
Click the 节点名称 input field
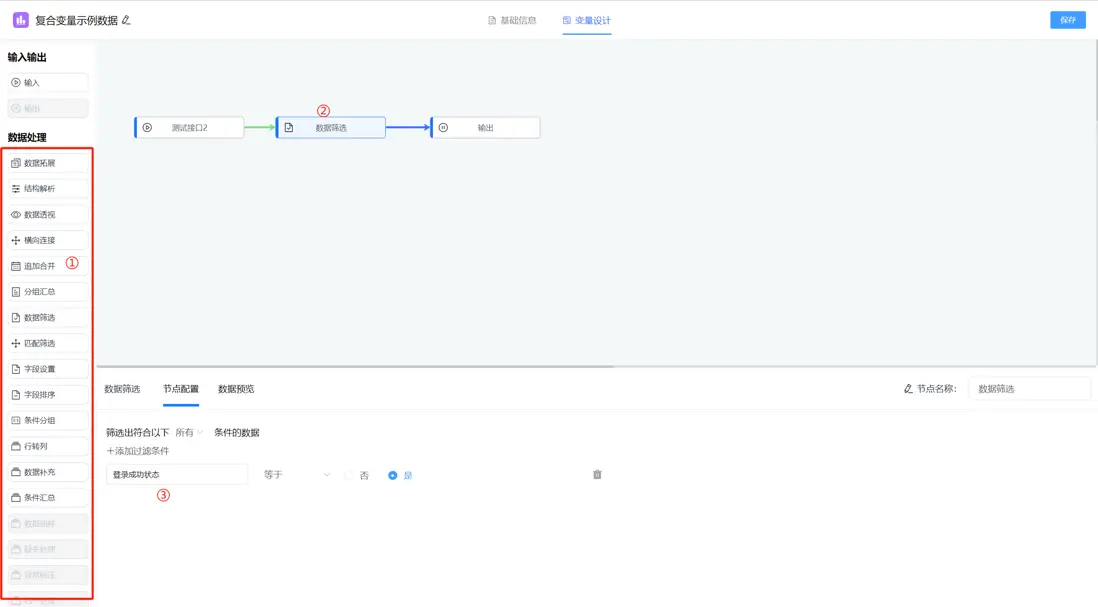pyautogui.click(x=1029, y=389)
